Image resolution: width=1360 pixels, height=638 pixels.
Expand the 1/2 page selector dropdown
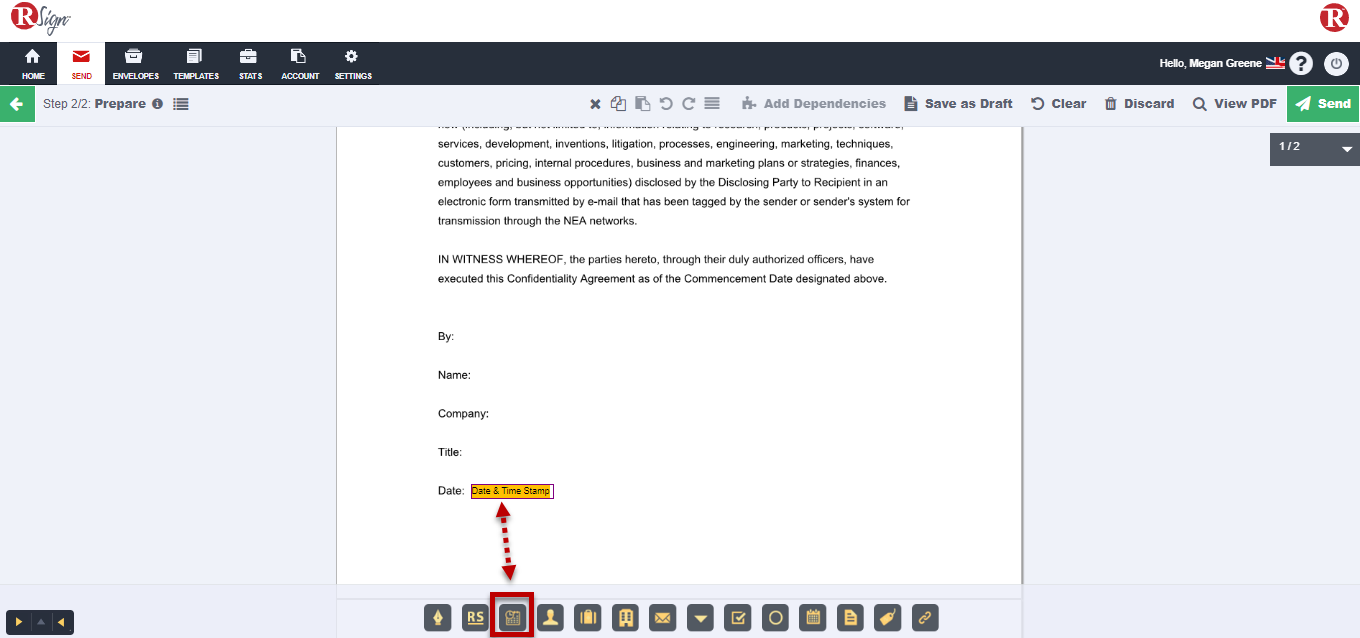click(x=1346, y=149)
